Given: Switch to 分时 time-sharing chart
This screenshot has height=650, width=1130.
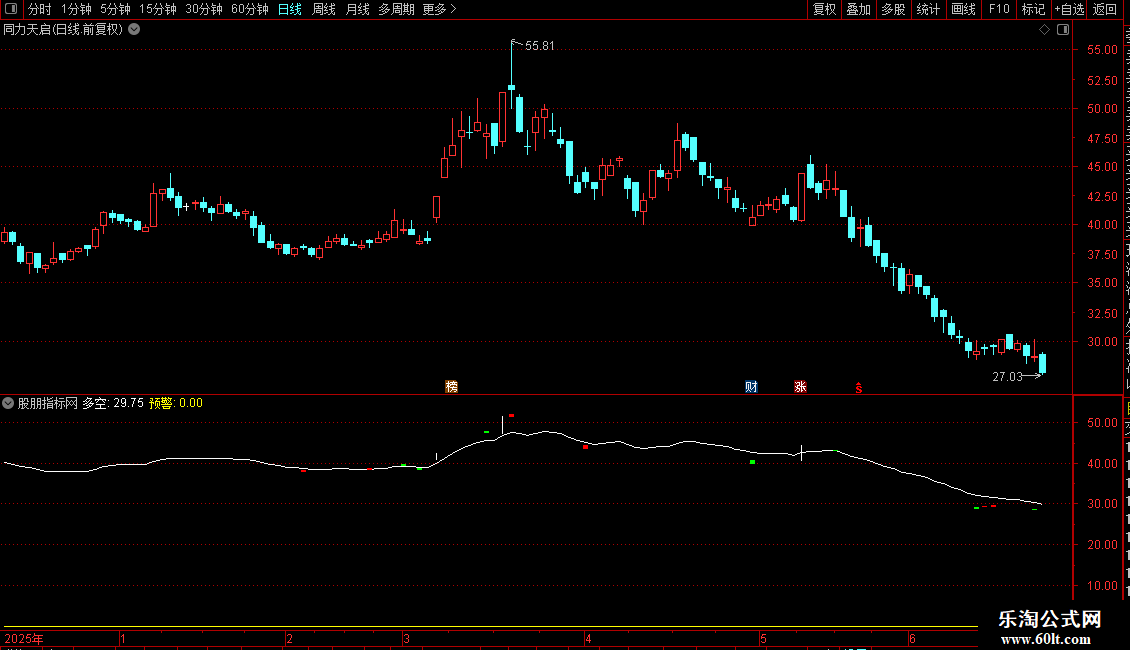Looking at the screenshot, I should click(x=40, y=9).
